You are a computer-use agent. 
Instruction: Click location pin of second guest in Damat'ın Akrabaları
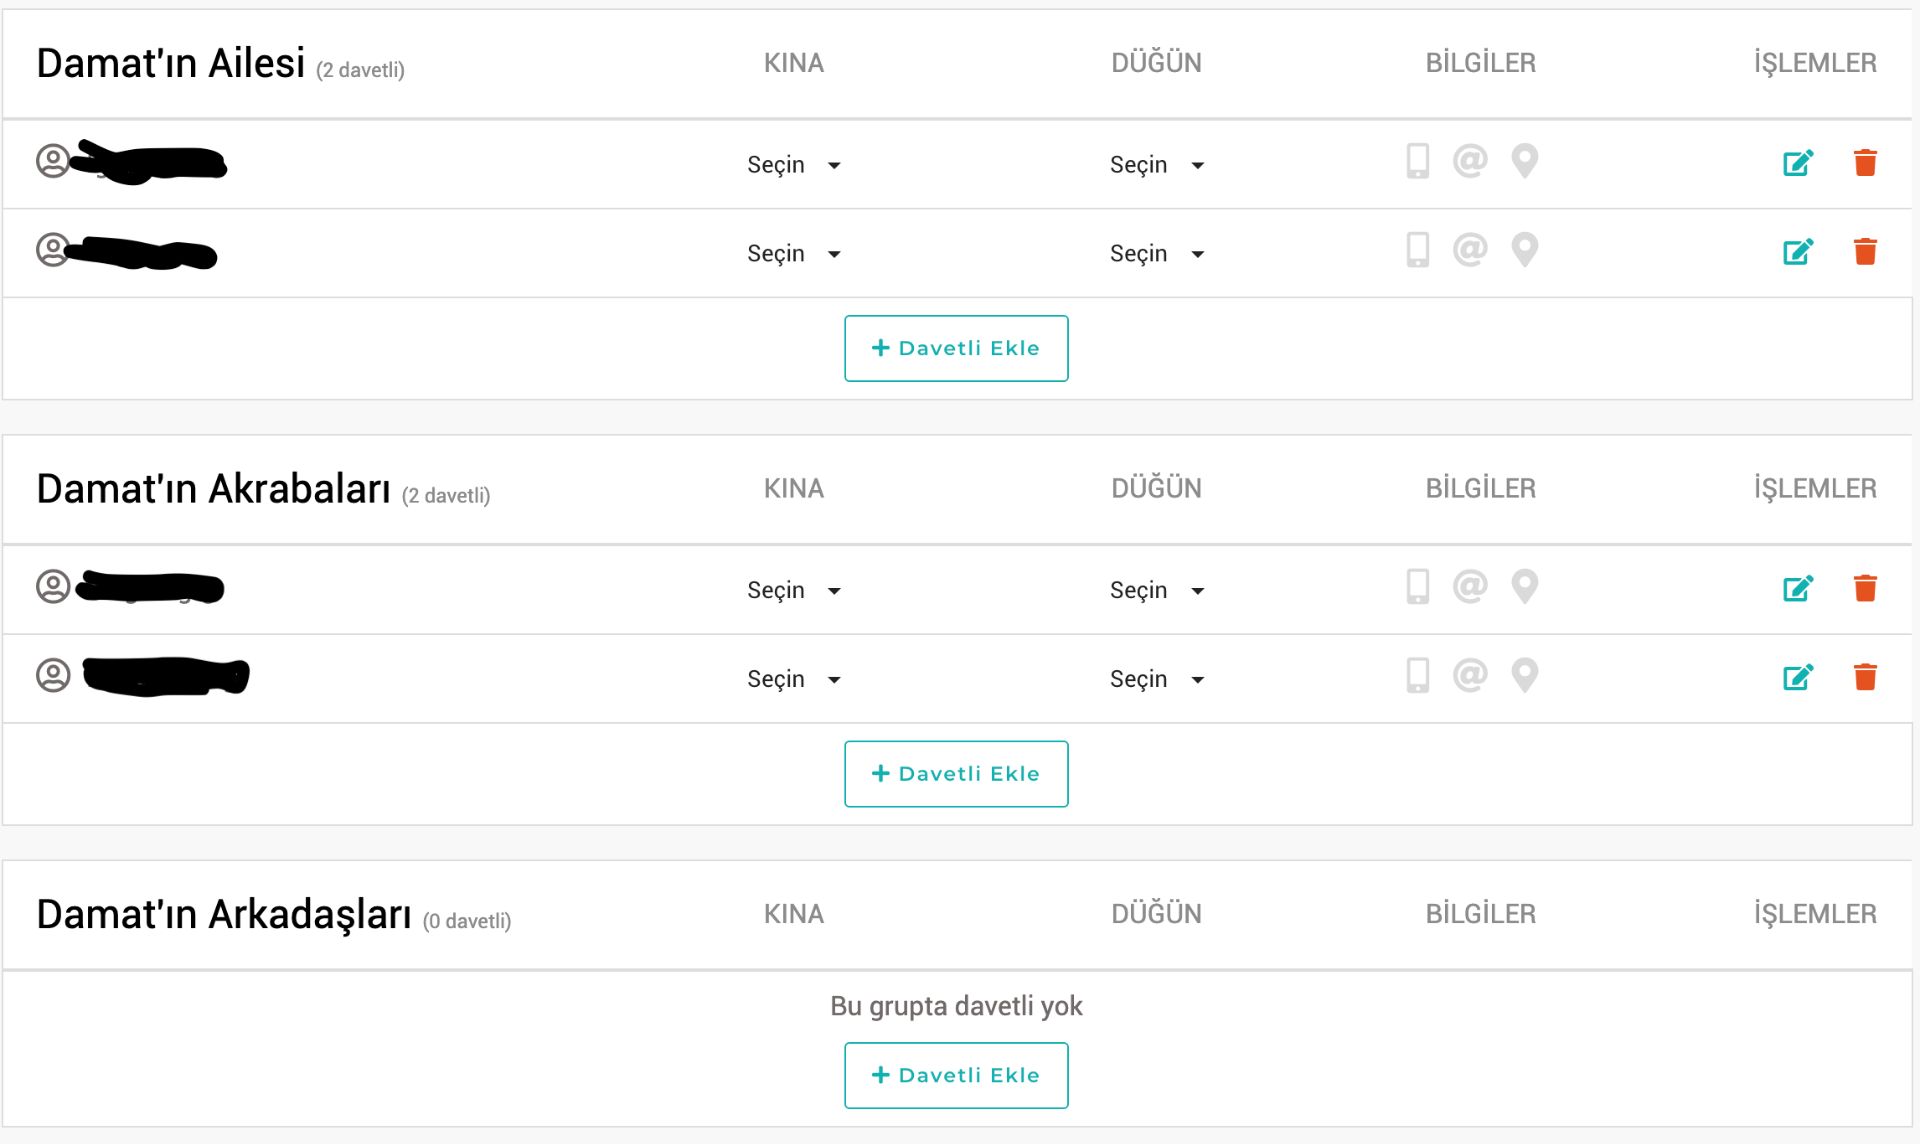point(1524,676)
